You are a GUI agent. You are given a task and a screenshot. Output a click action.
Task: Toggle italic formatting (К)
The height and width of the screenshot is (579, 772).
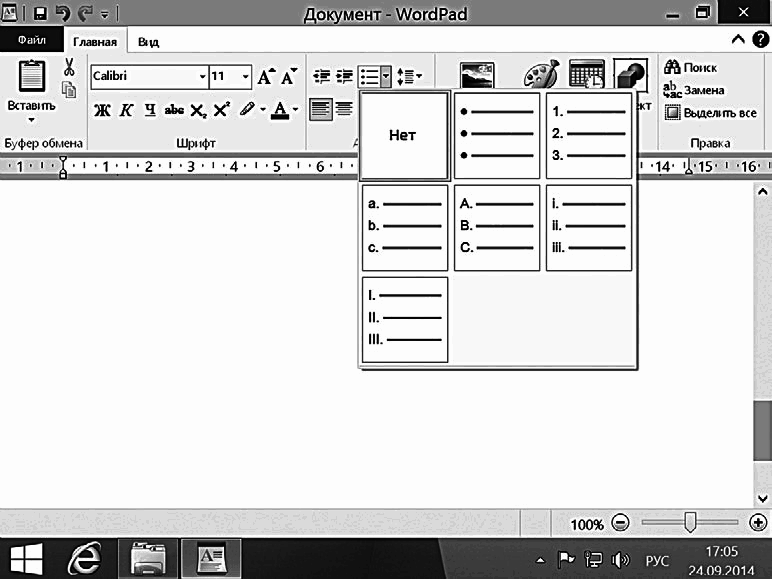pyautogui.click(x=127, y=110)
